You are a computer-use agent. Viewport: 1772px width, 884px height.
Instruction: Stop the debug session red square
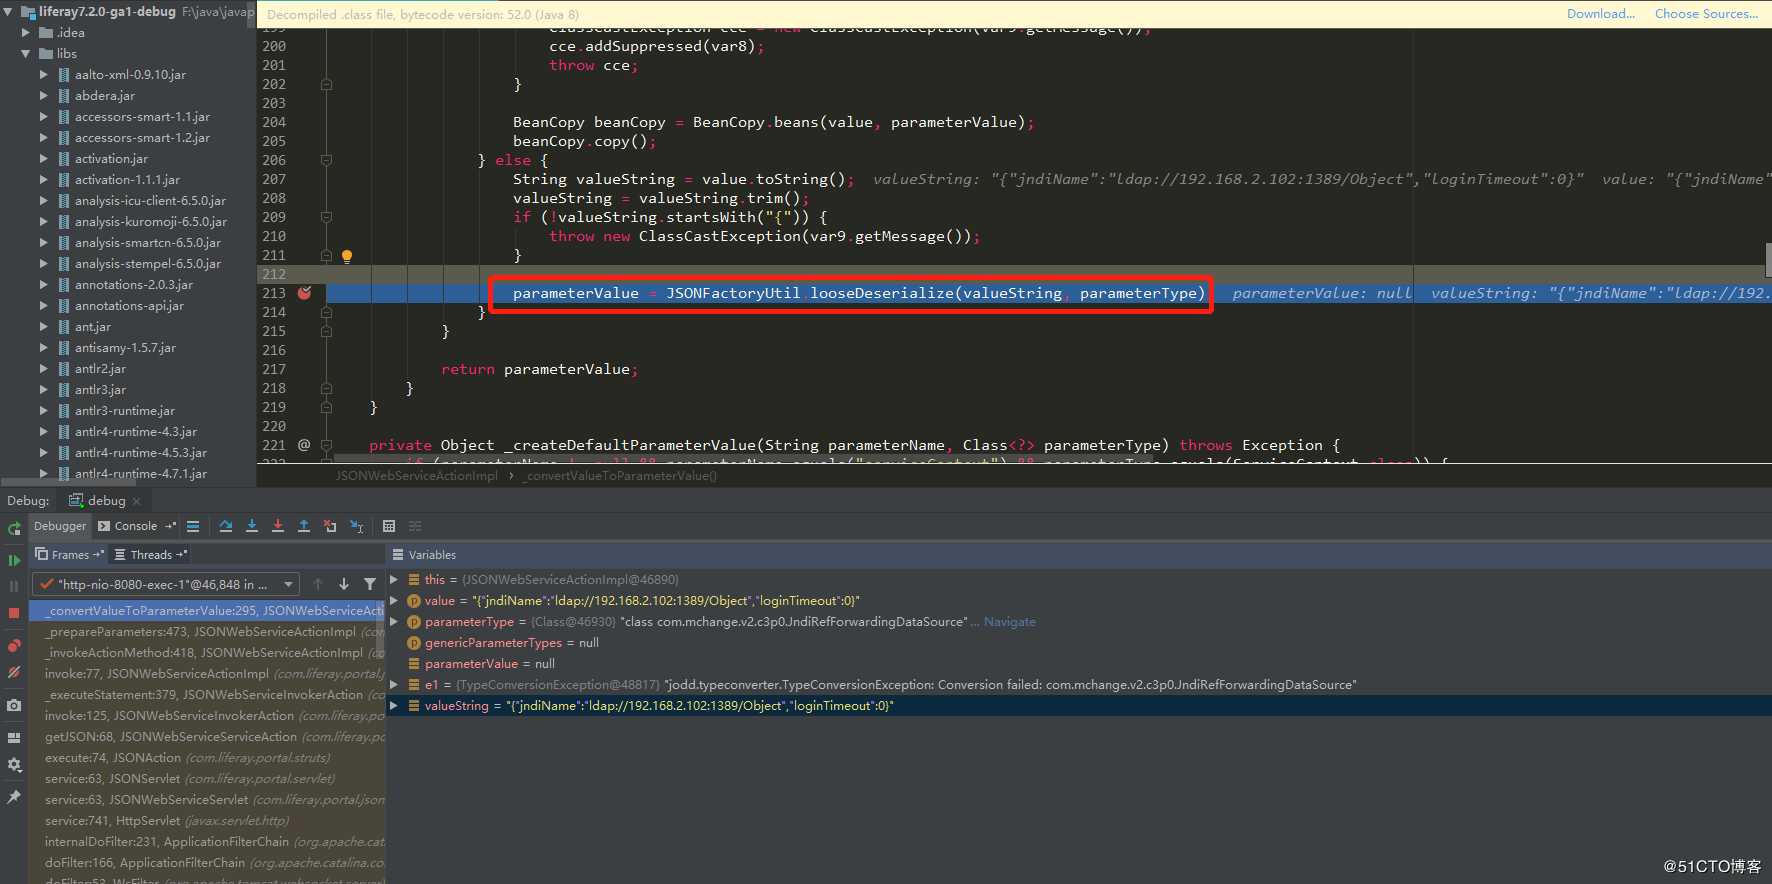coord(14,613)
